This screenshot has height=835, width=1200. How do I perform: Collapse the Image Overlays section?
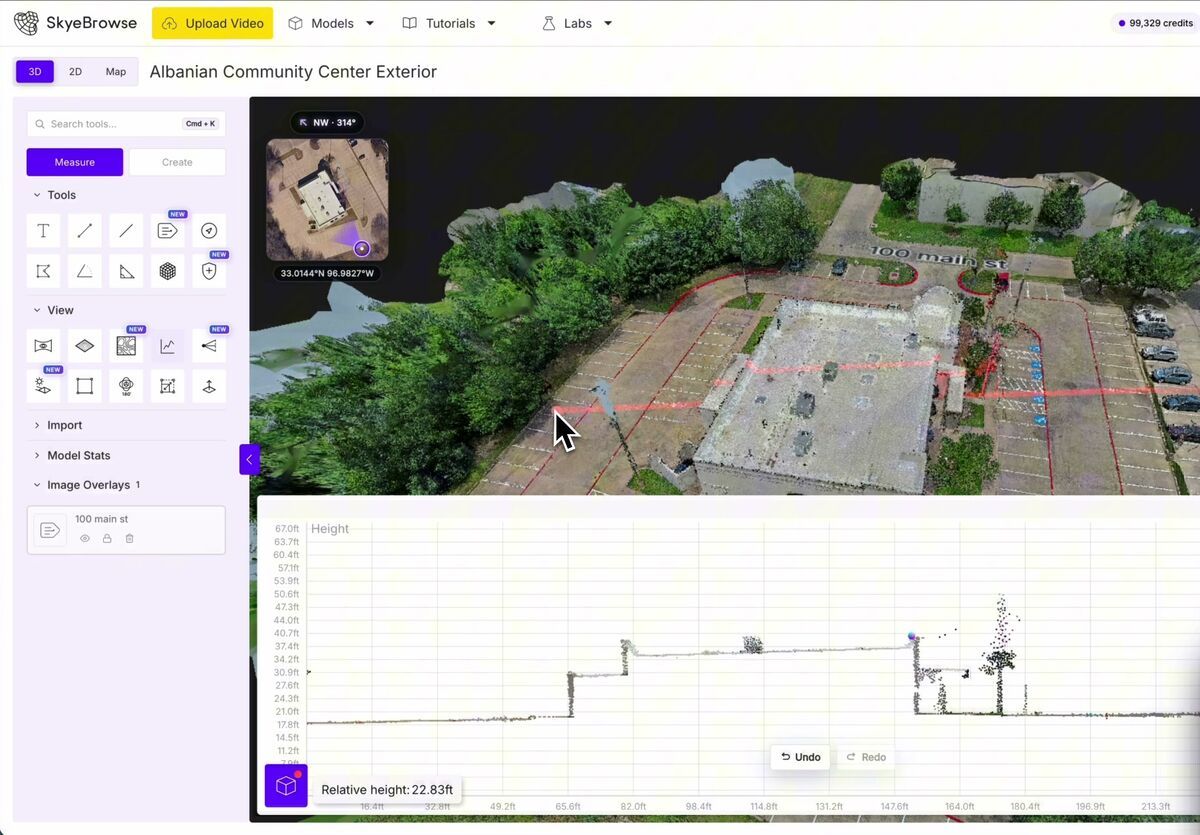(x=85, y=485)
